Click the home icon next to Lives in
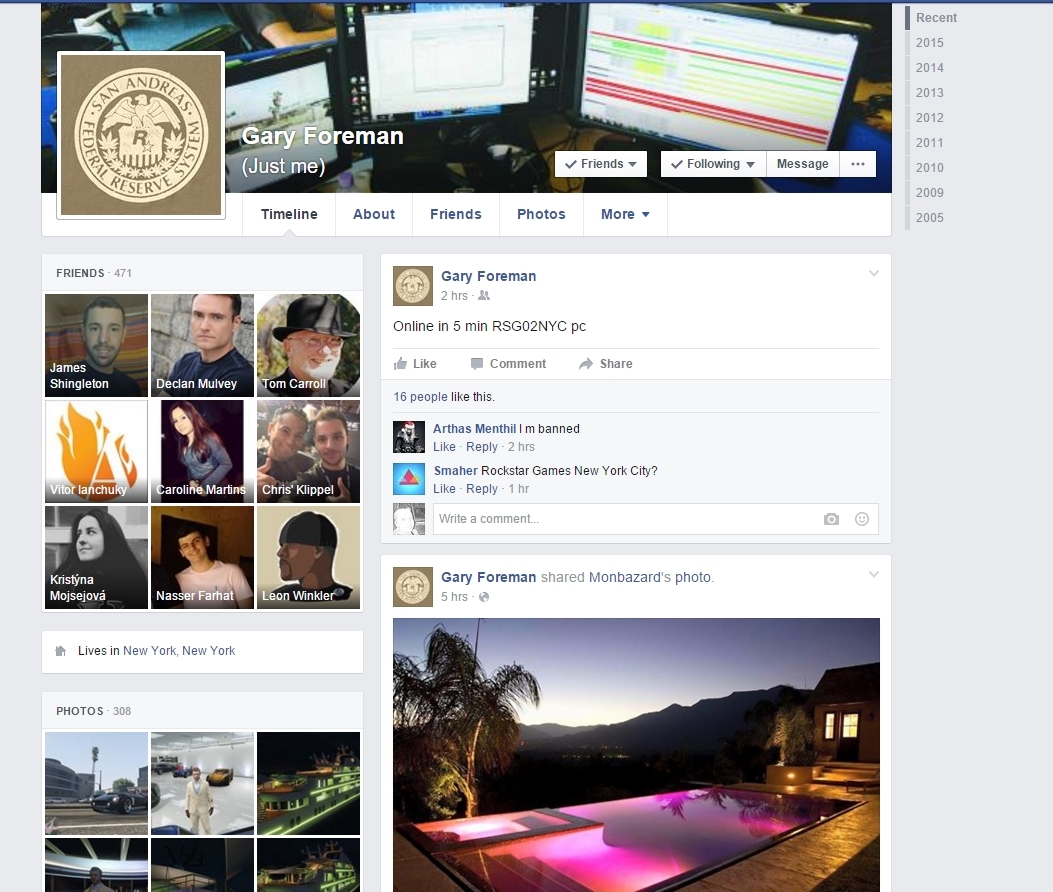The image size is (1053, 892). (x=60, y=651)
